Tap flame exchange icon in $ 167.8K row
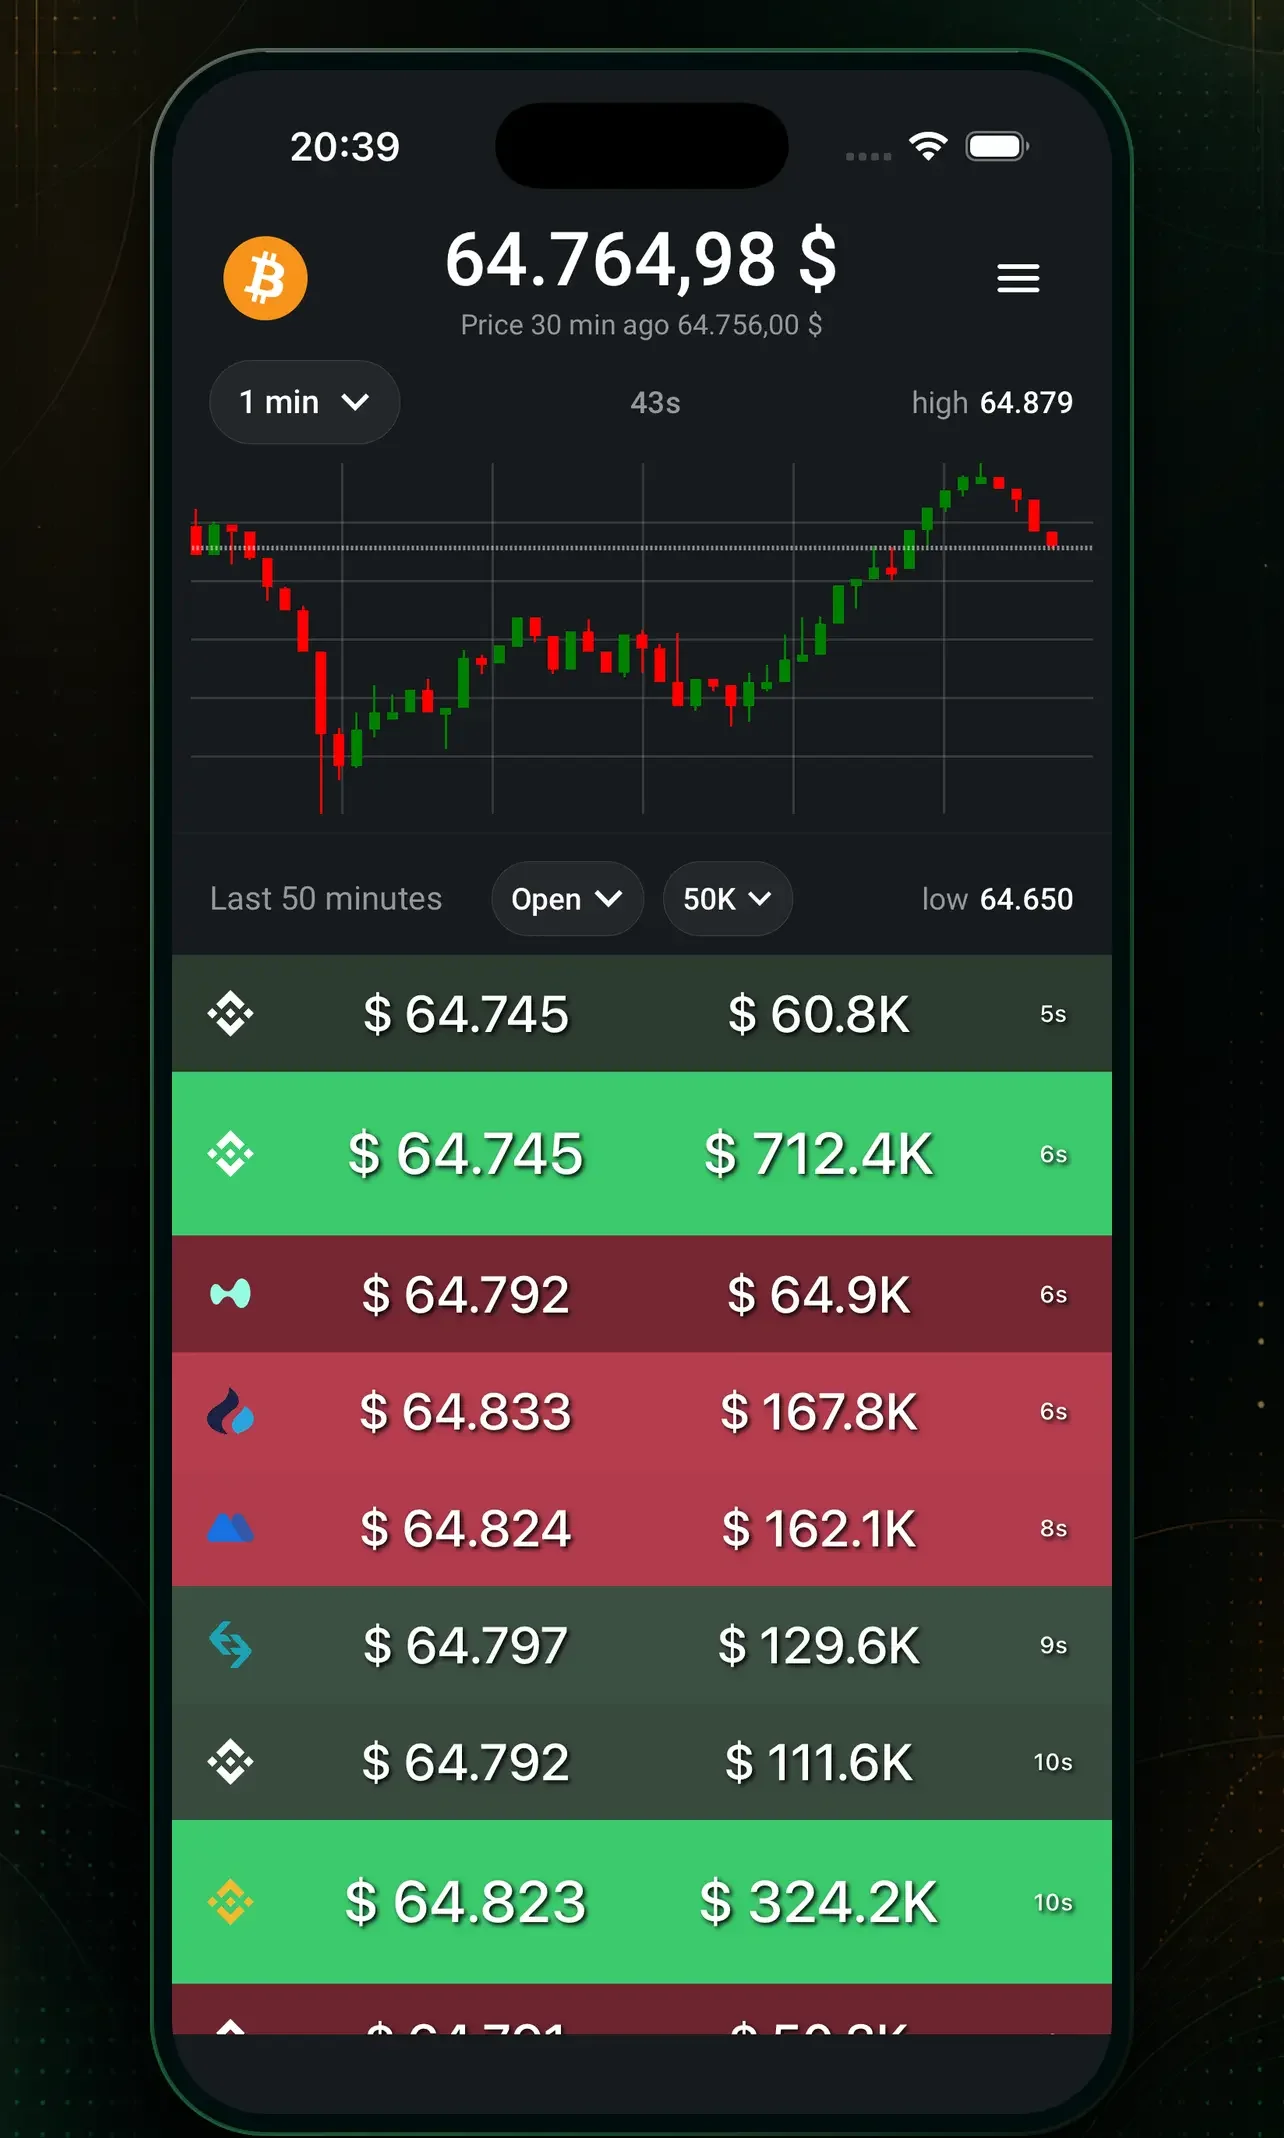The height and width of the screenshot is (2138, 1284). coord(230,1411)
